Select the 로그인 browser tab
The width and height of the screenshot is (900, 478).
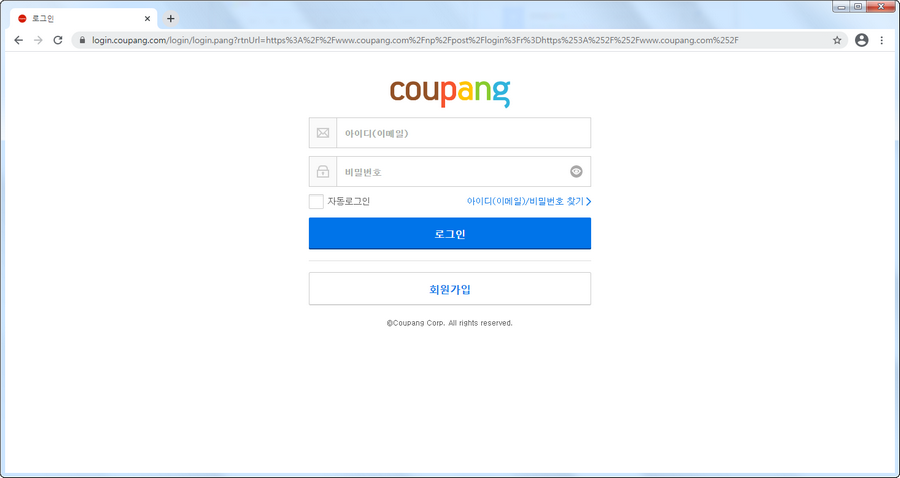pos(83,18)
